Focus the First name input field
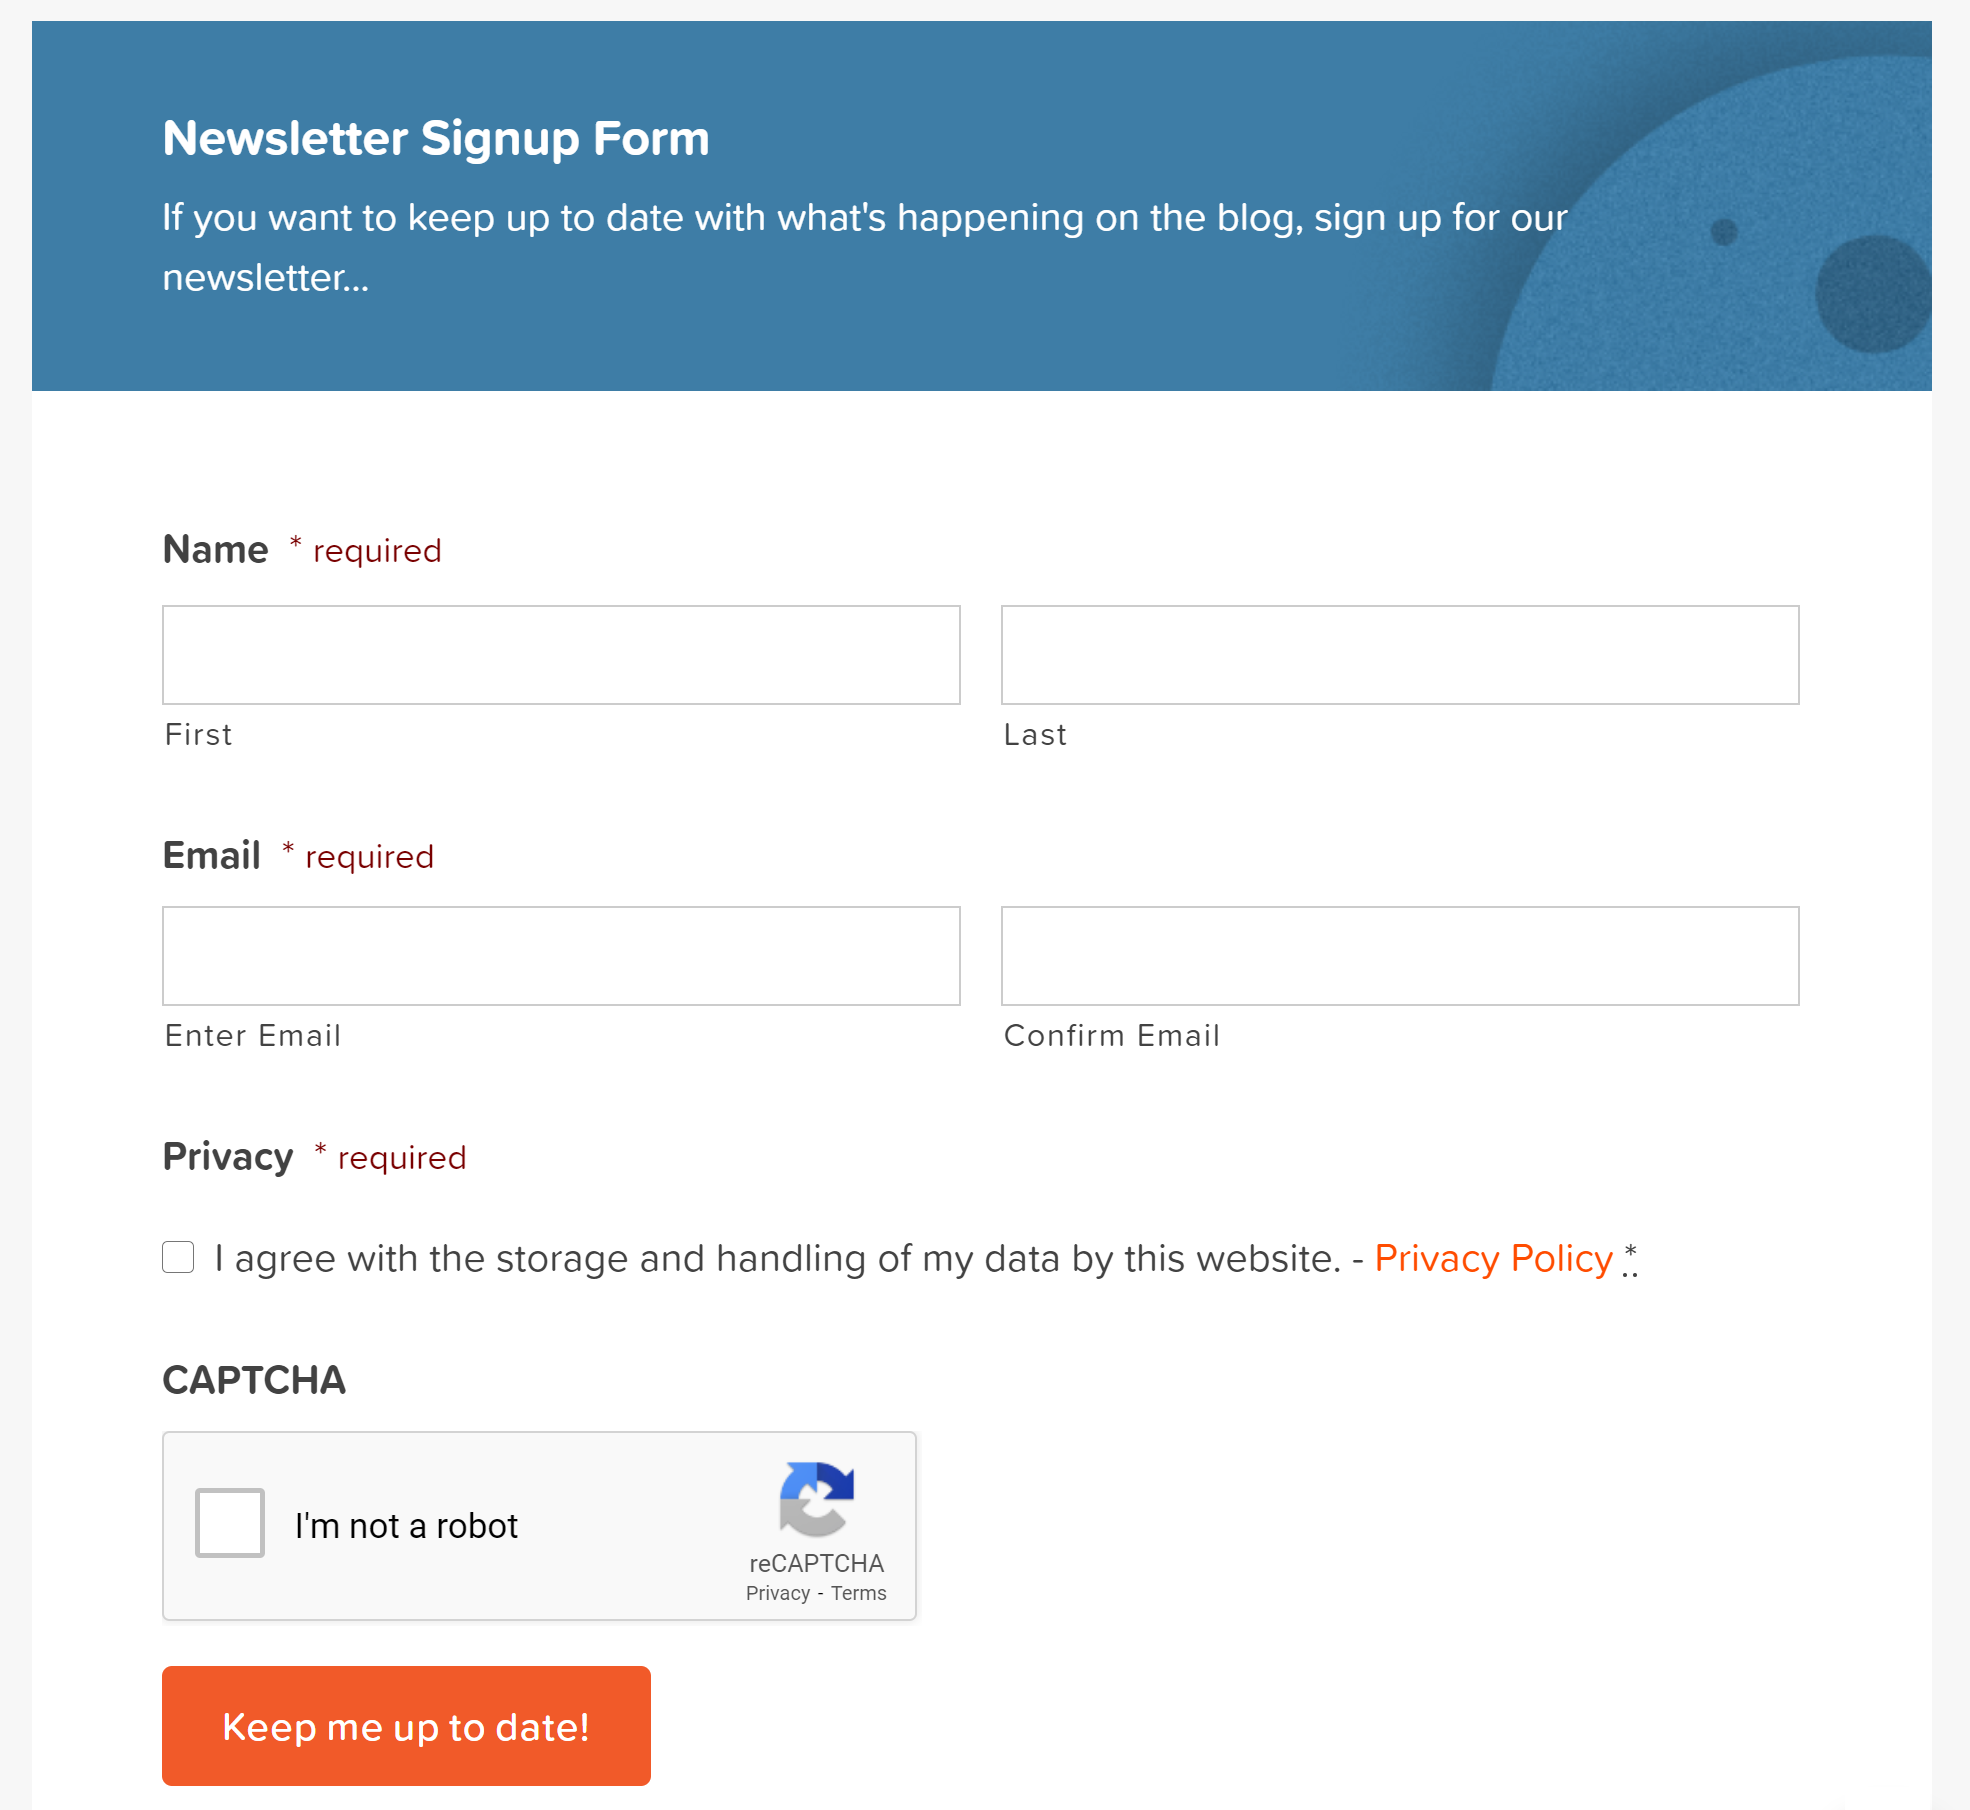Screen dimensions: 1970x1810 (x=561, y=655)
